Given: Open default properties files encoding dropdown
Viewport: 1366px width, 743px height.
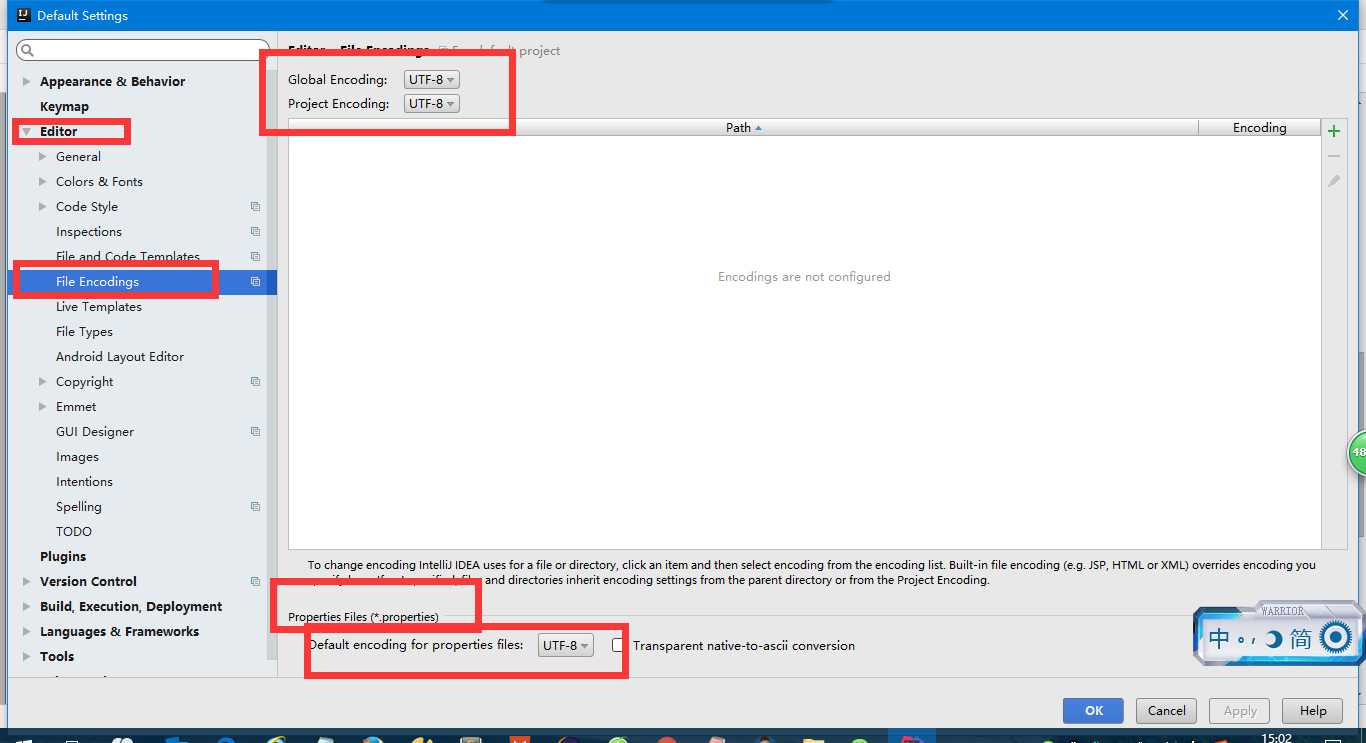Looking at the screenshot, I should (x=566, y=646).
